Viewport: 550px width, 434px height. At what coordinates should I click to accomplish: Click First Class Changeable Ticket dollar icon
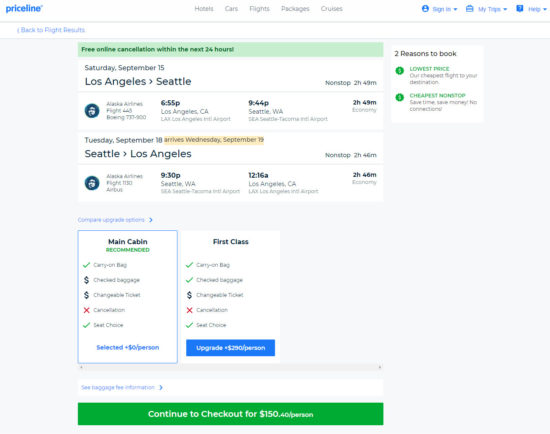(189, 295)
